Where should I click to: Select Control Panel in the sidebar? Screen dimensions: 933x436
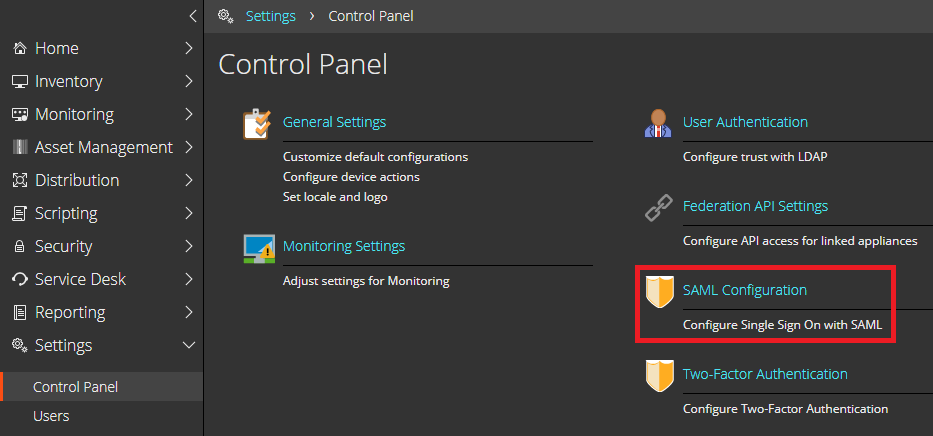tap(76, 387)
